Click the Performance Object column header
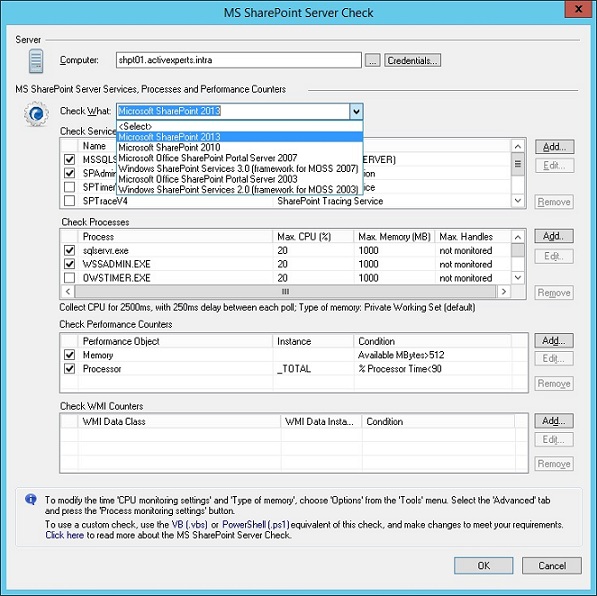The height and width of the screenshot is (596, 597). pos(175,341)
